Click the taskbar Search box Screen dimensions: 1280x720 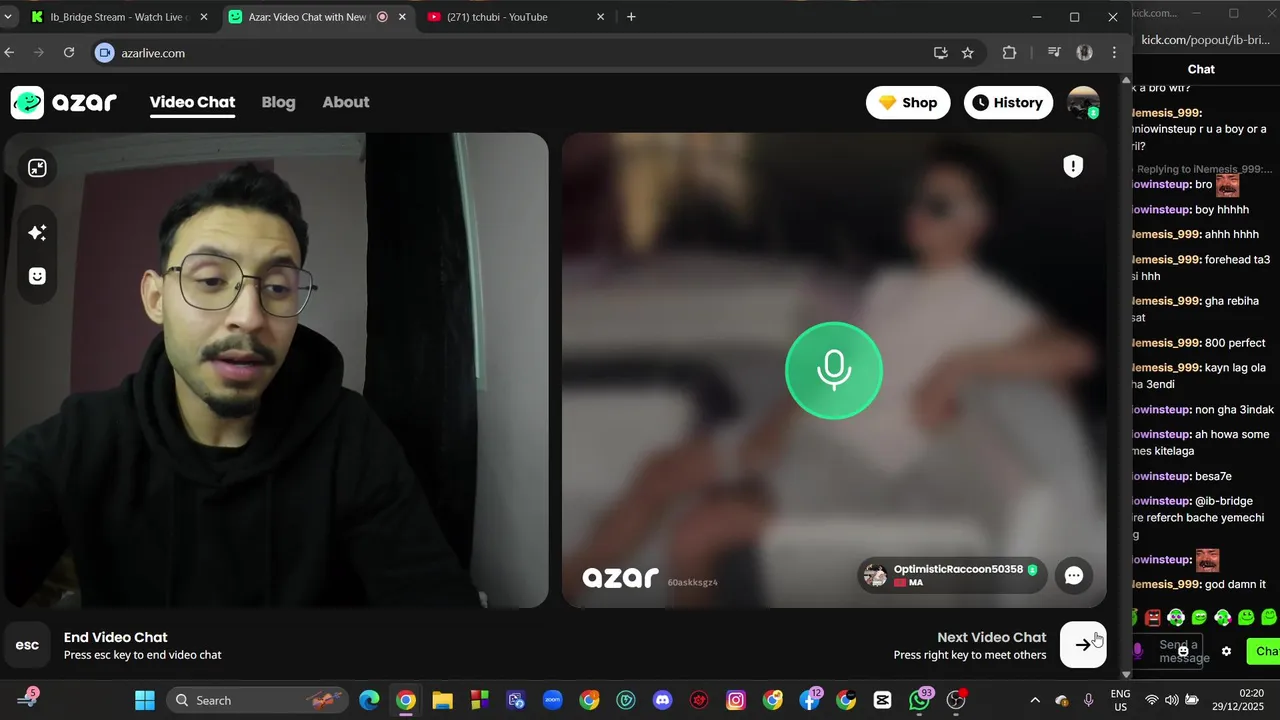click(x=257, y=700)
